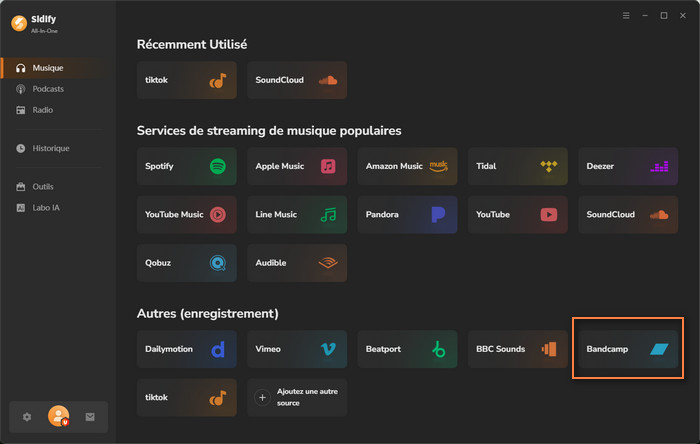Open Historique in the sidebar
Image resolution: width=700 pixels, height=444 pixels.
[51, 148]
